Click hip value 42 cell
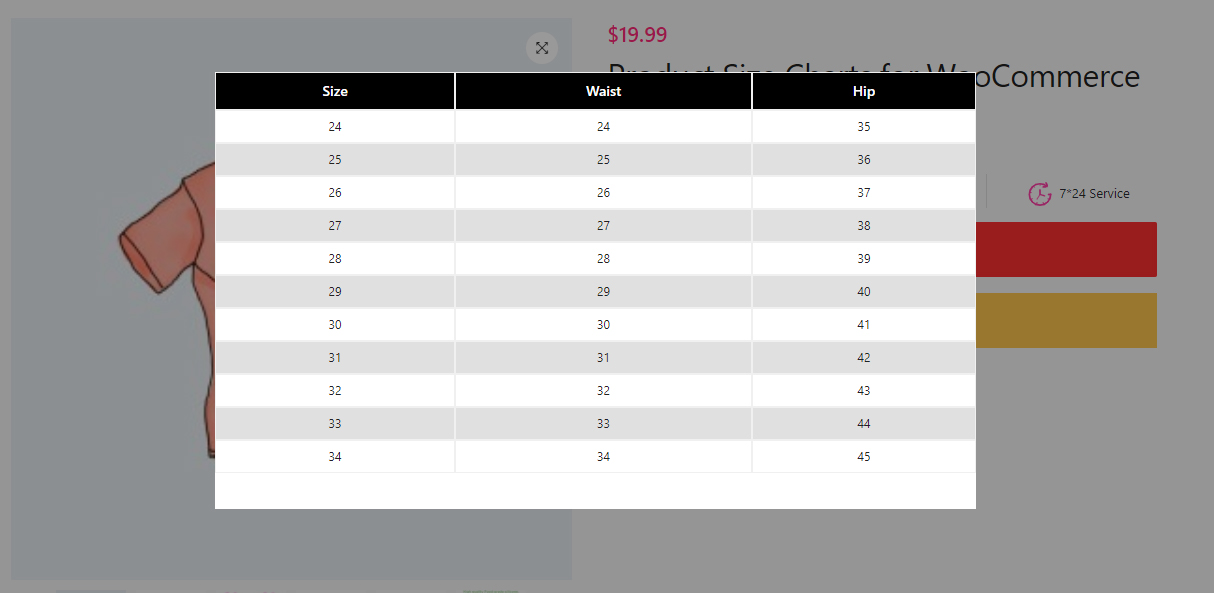The width and height of the screenshot is (1214, 593). click(x=864, y=358)
